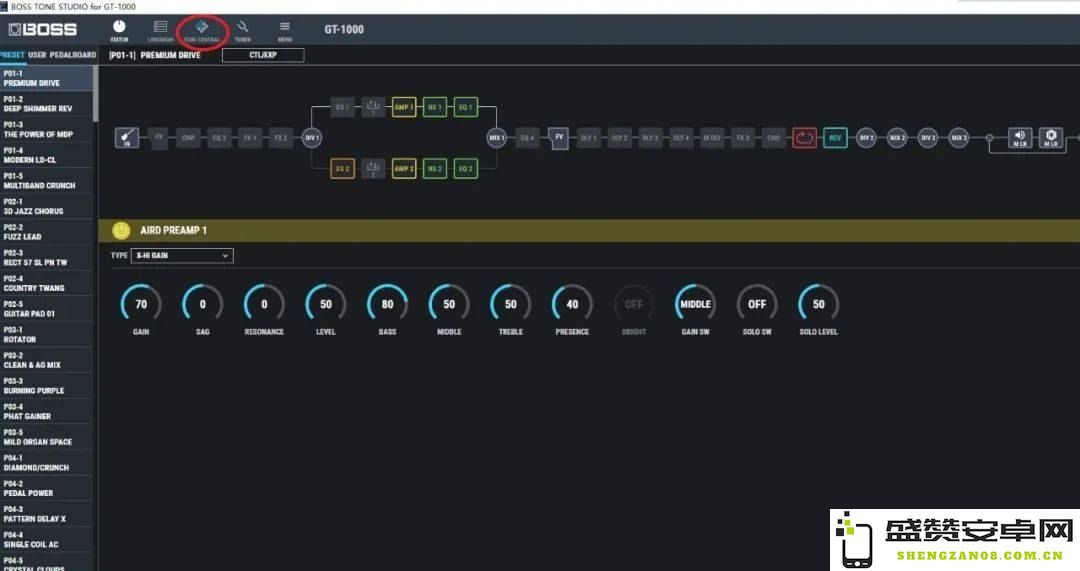The image size is (1080, 571).
Task: Toggle the GAIN SW Middle control
Action: pyautogui.click(x=695, y=304)
